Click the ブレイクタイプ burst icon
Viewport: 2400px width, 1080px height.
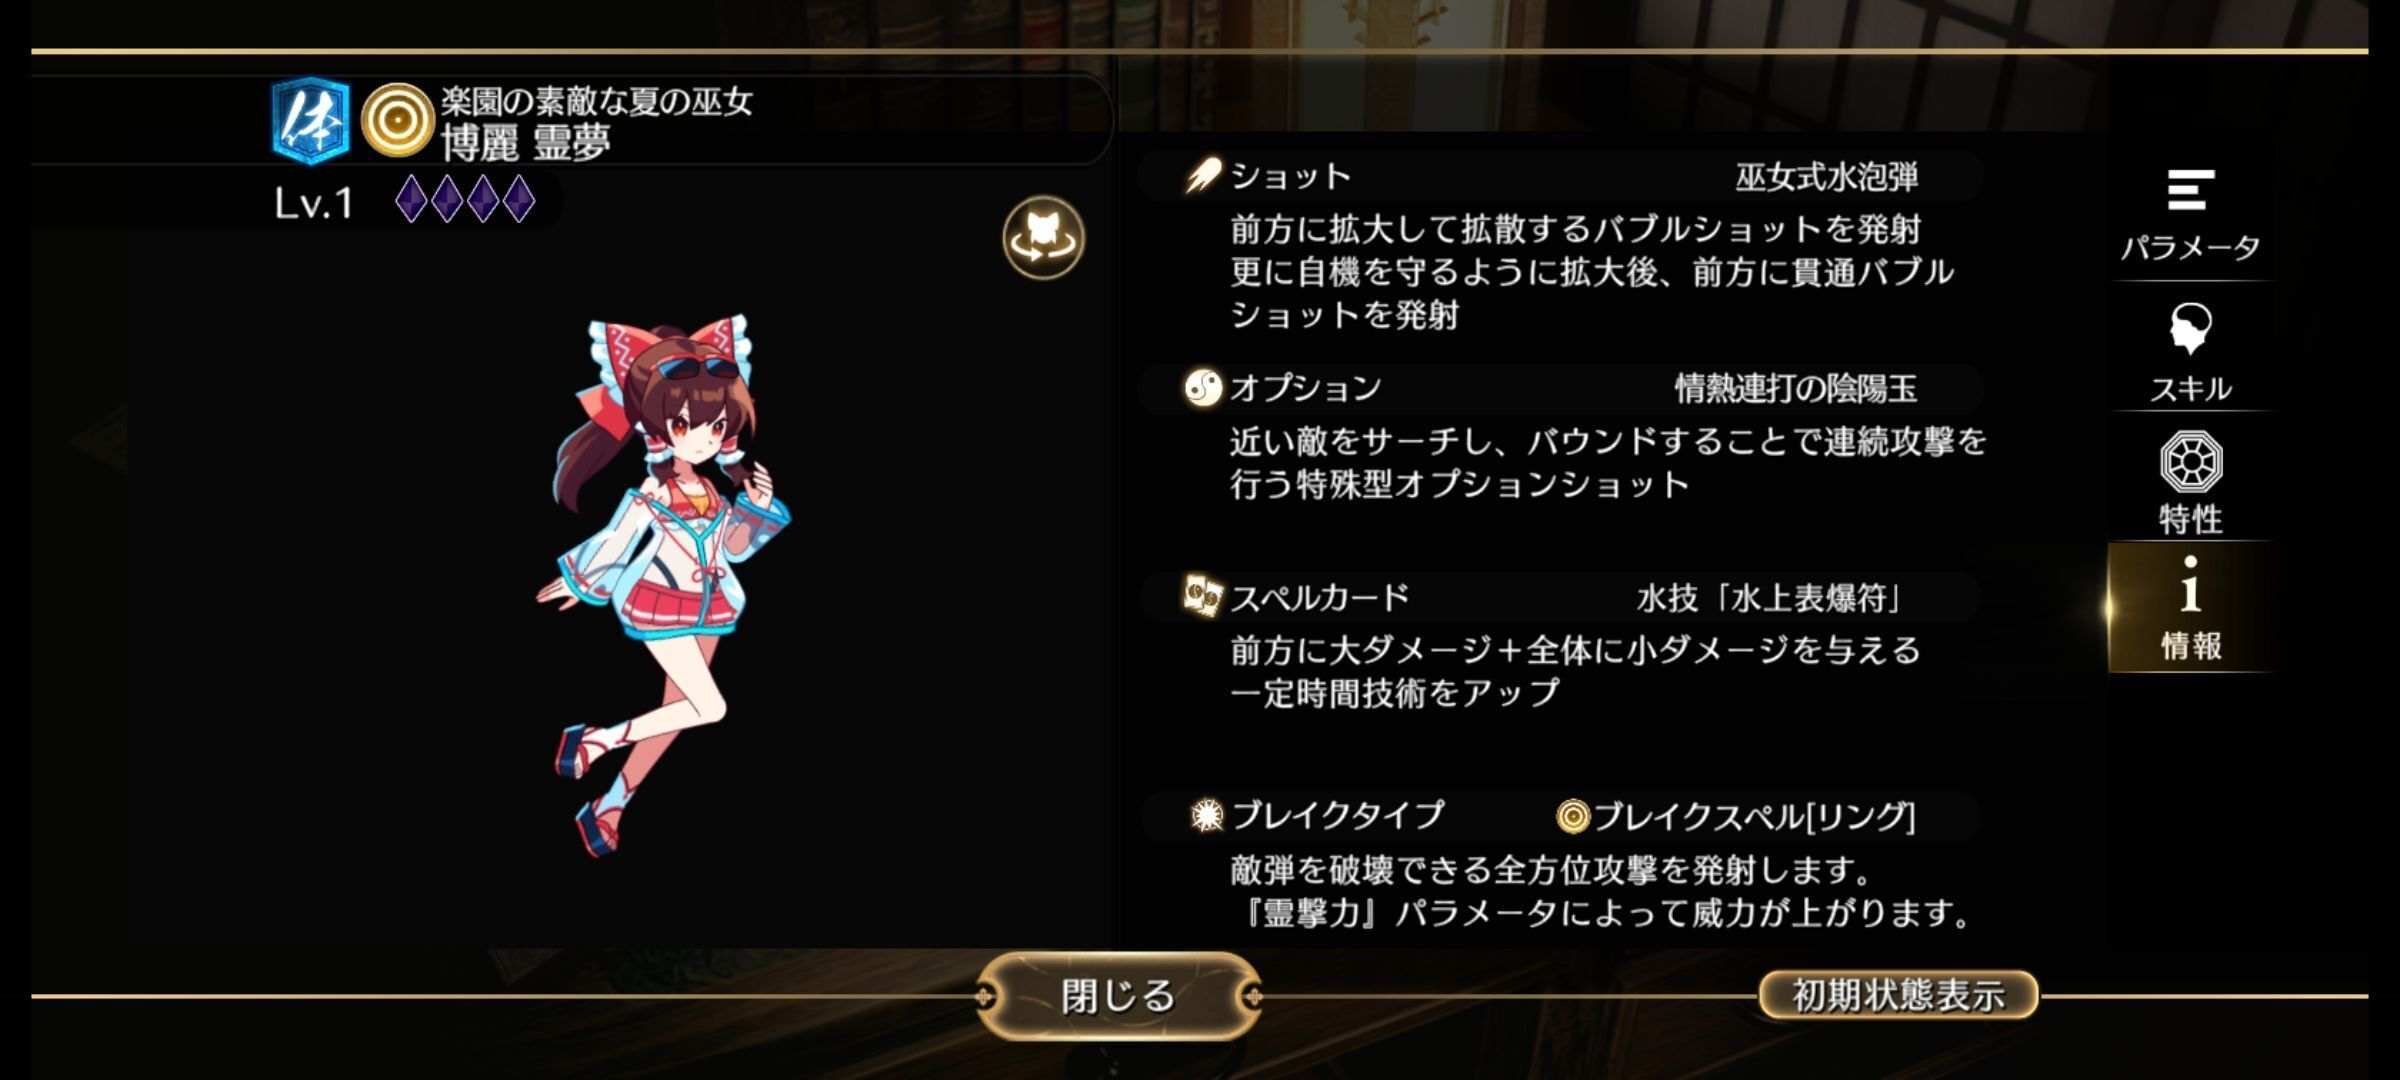pos(1207,816)
